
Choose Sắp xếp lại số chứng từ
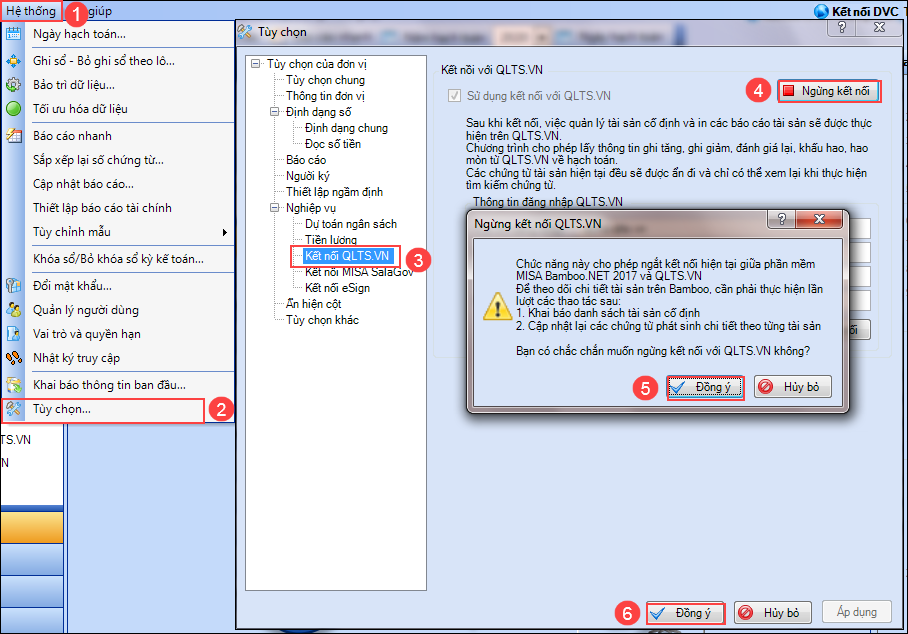pos(98,160)
